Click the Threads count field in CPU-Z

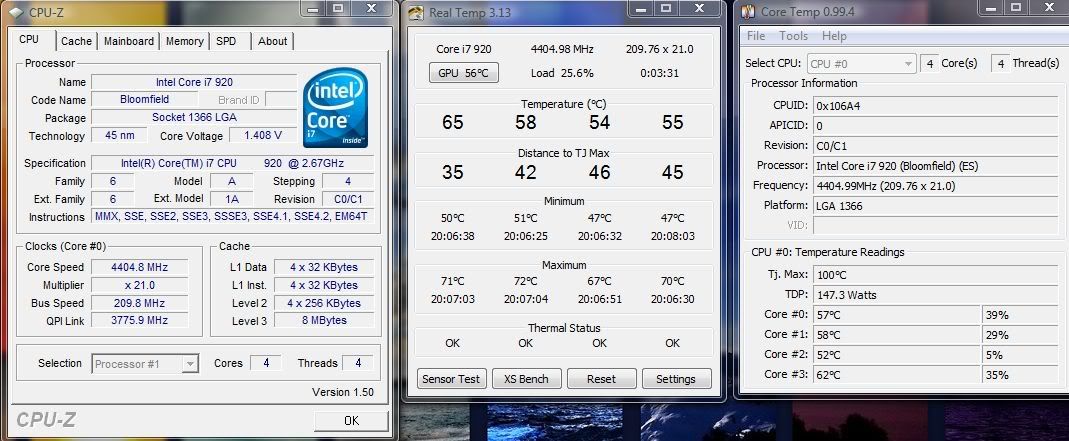358,363
